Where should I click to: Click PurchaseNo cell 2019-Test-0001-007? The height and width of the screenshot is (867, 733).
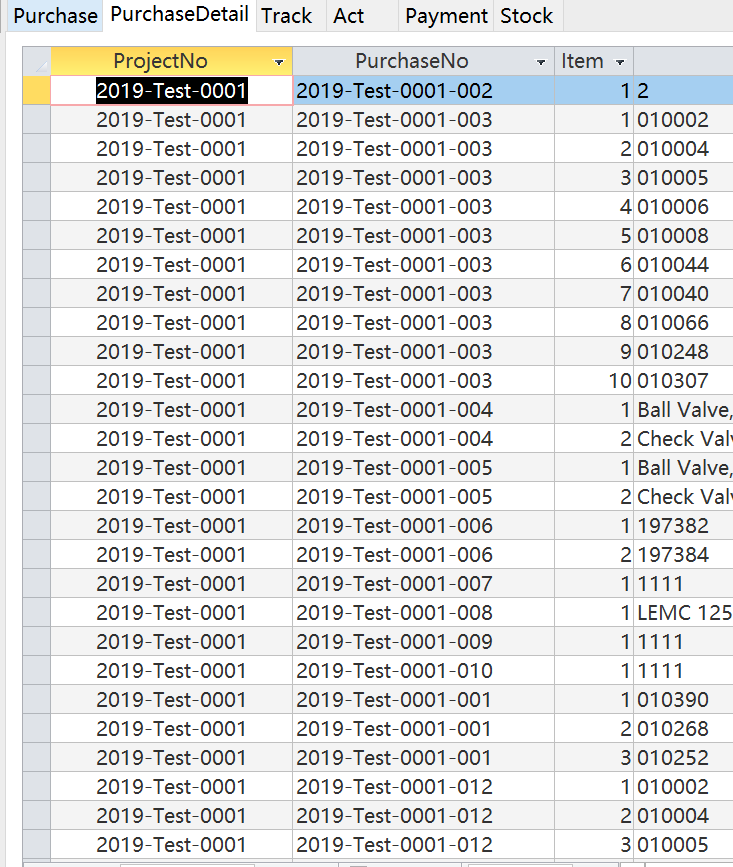pyautogui.click(x=423, y=583)
